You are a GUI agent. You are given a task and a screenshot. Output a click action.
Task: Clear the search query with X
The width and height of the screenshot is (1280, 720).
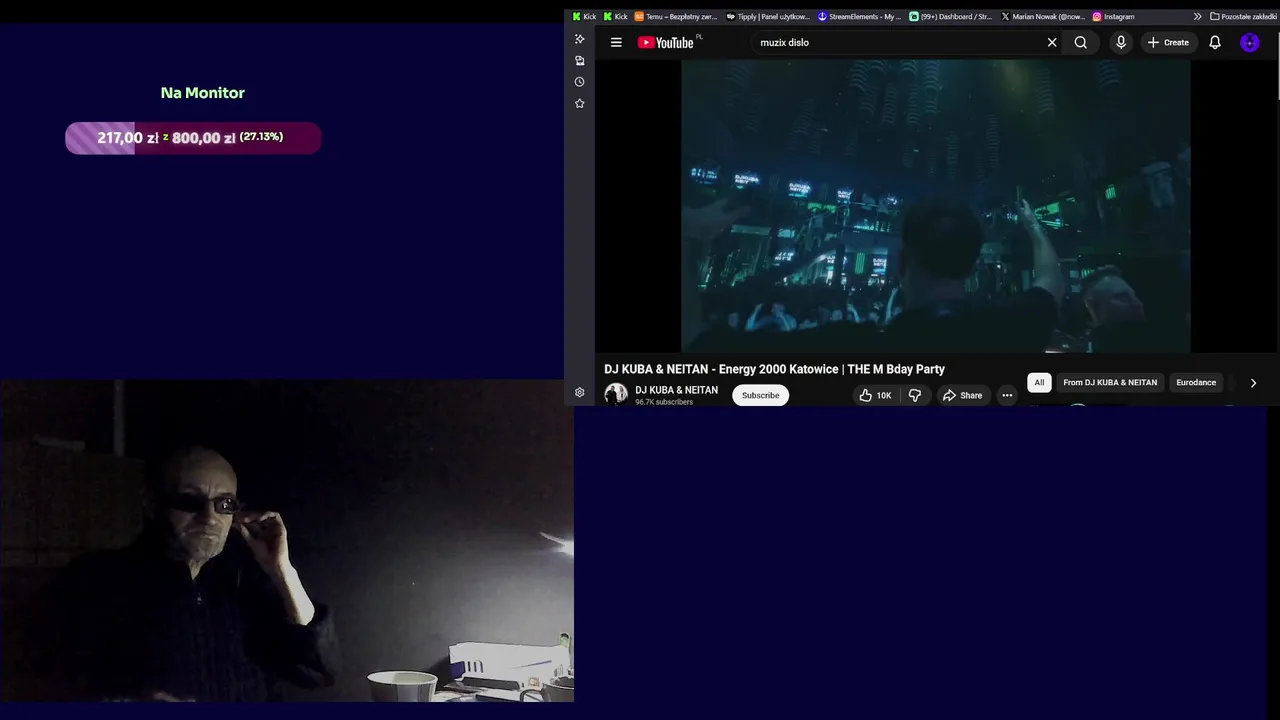pos(1052,42)
